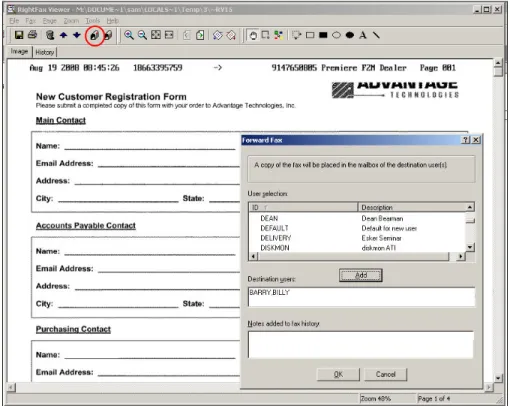
Task: Click the fax viewer vertical scroll up arrow
Action: 498,63
